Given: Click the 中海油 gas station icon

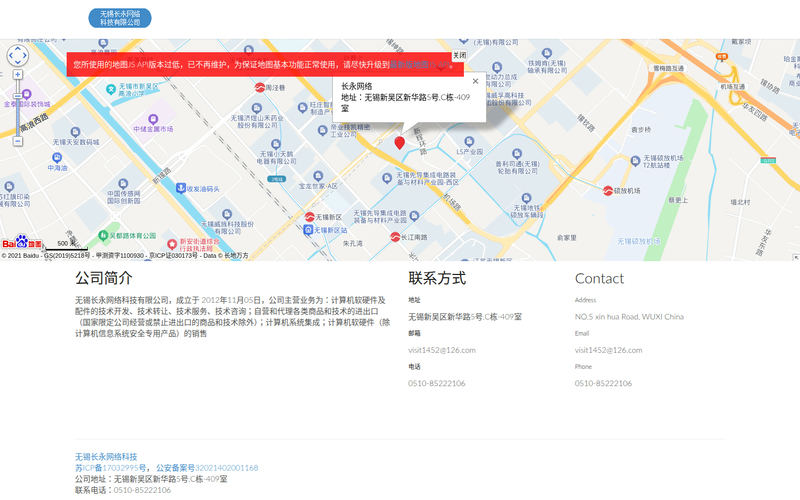Looking at the screenshot, I should (x=57, y=158).
